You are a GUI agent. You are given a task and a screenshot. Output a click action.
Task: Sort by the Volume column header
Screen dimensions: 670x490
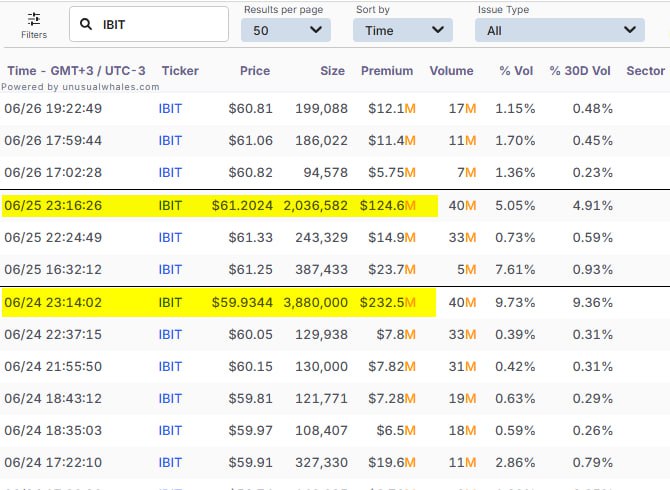point(451,70)
